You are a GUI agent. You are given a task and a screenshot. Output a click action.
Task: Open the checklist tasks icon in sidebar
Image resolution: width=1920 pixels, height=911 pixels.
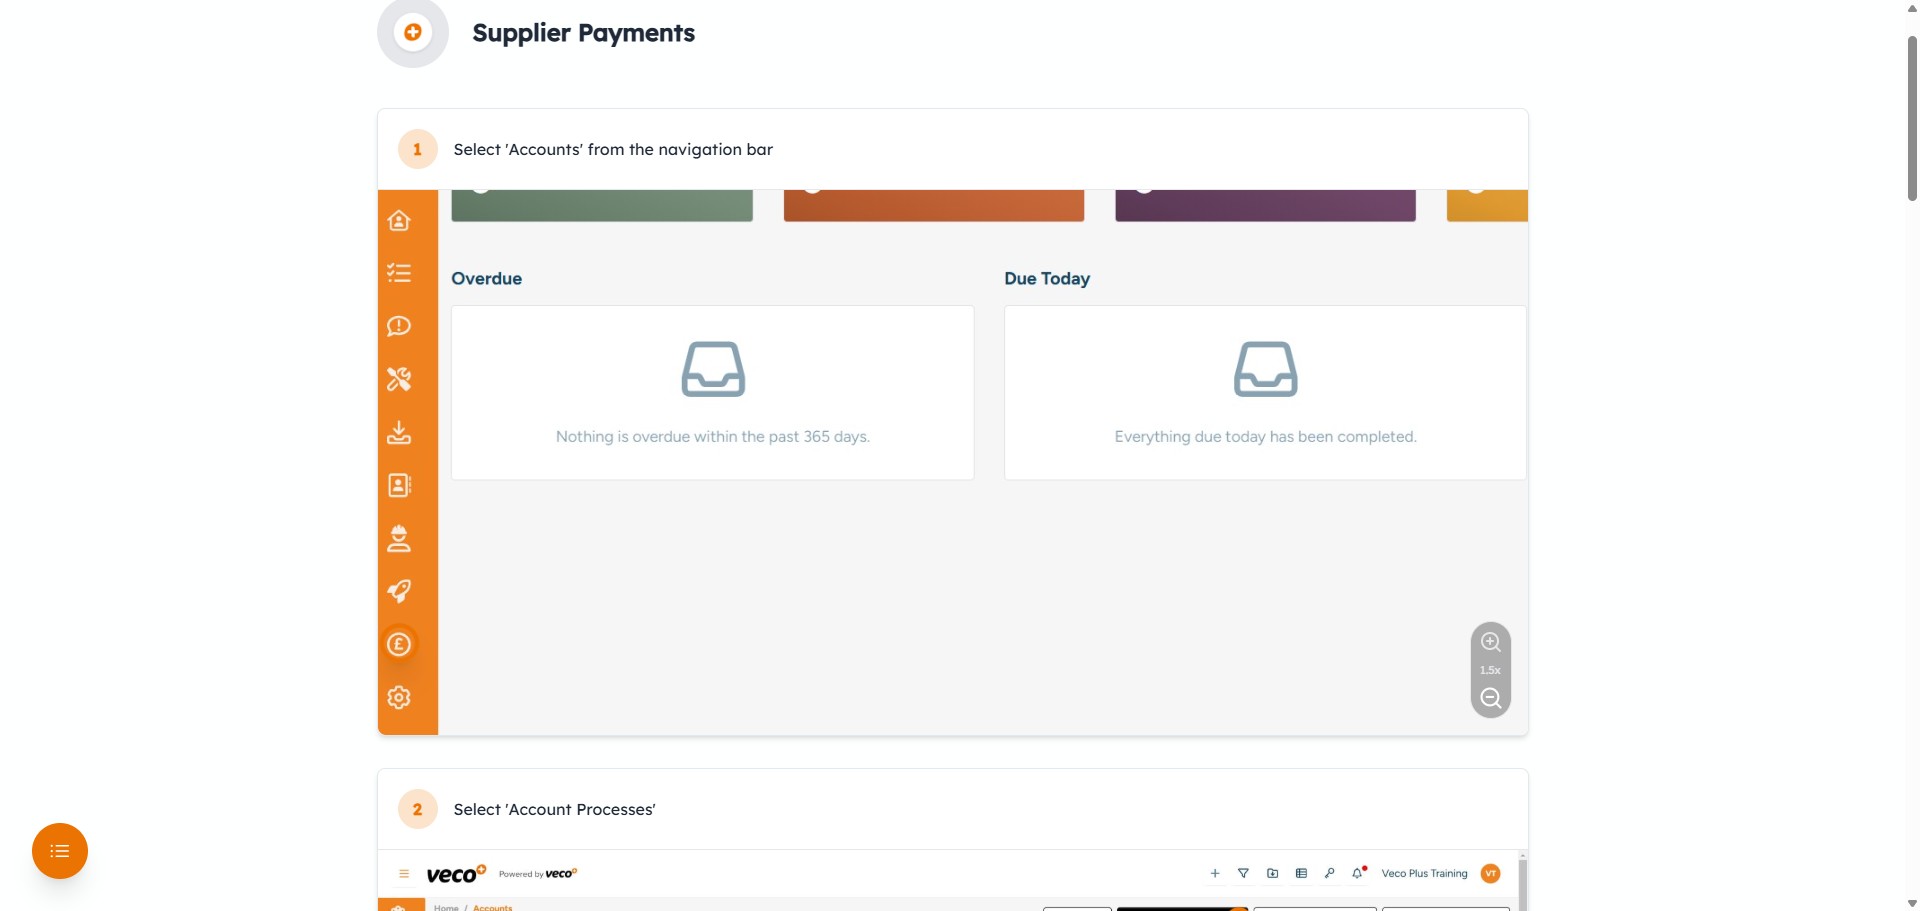[399, 273]
